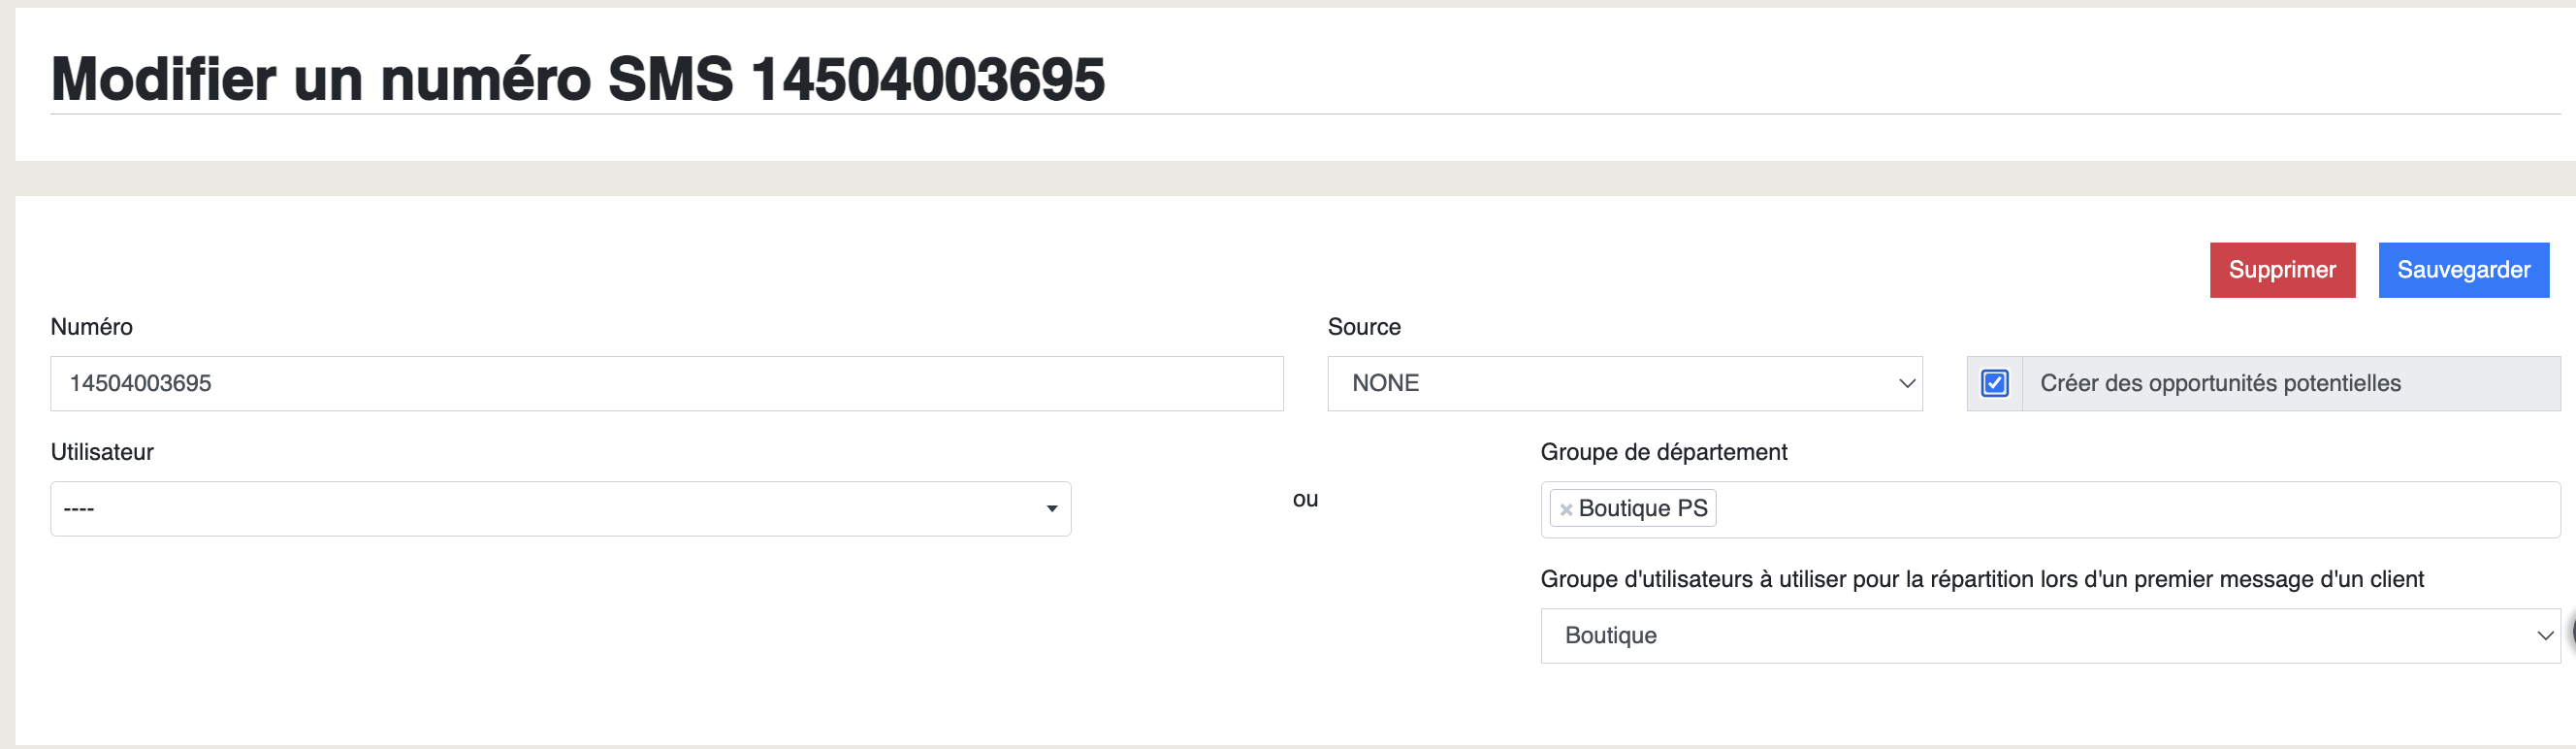Focus the Numéro field containing 14504003695
2576x749 pixels.
666,384
